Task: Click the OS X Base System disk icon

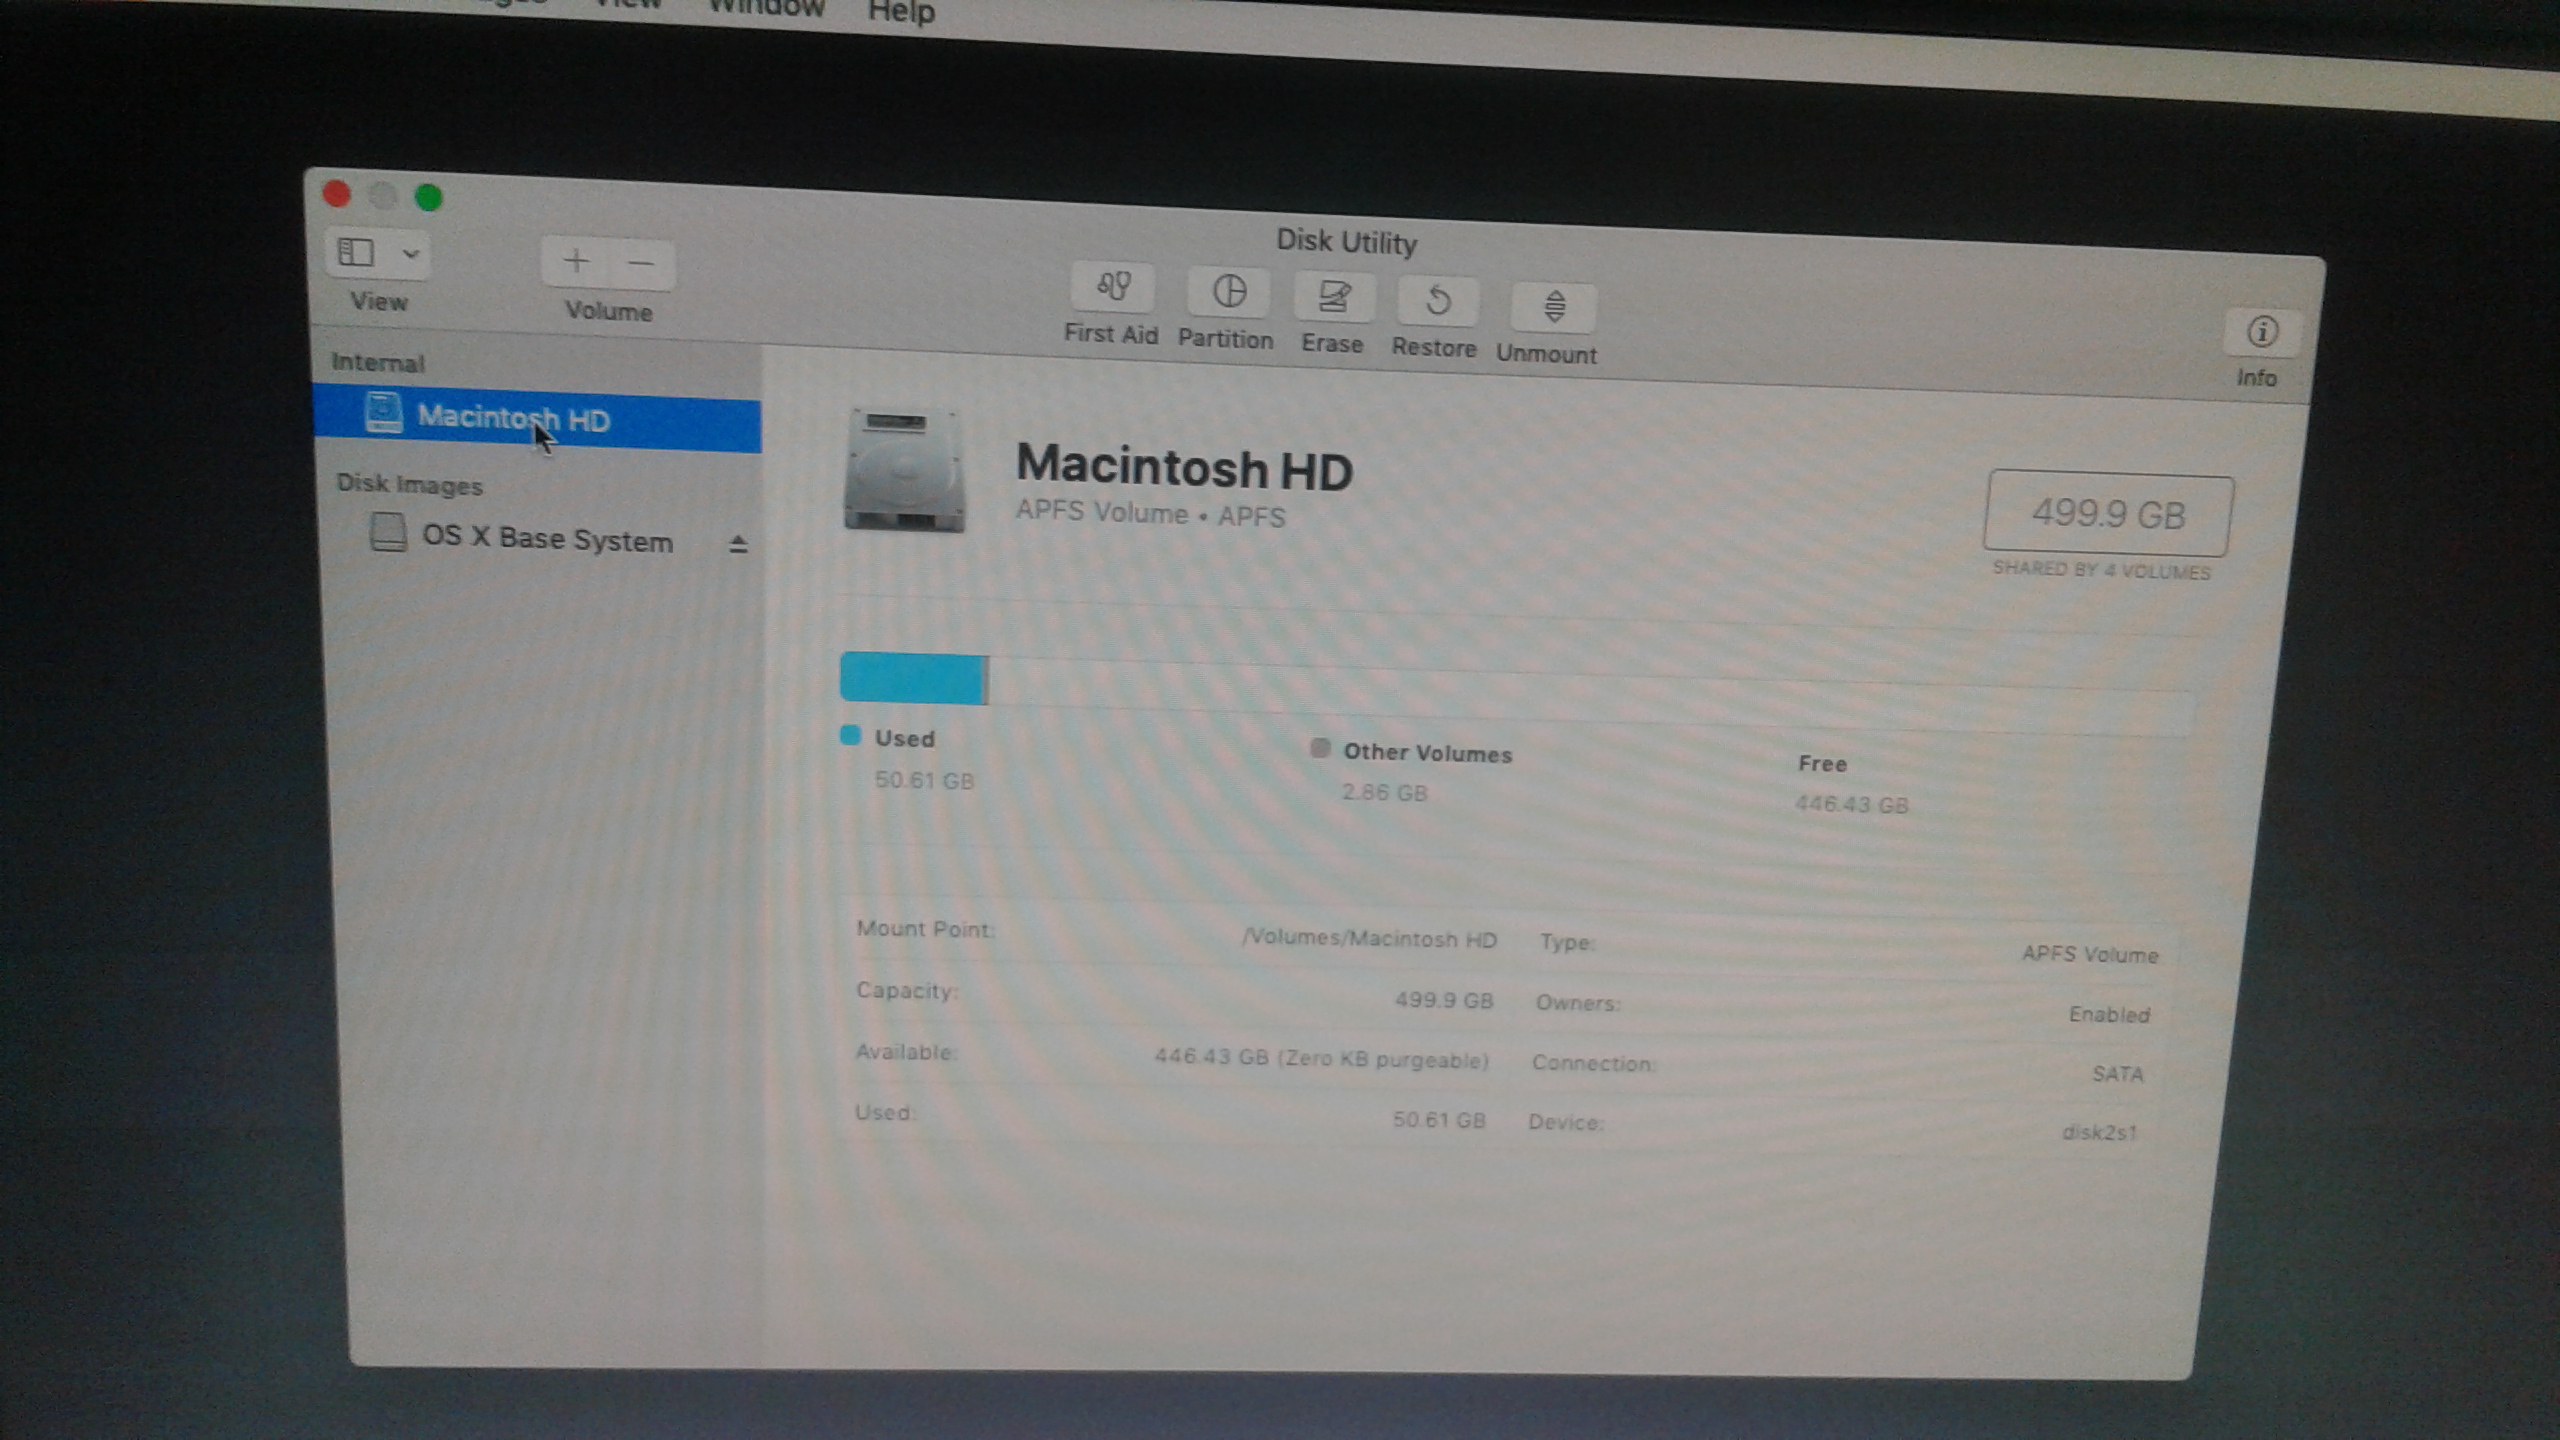Action: coord(388,532)
